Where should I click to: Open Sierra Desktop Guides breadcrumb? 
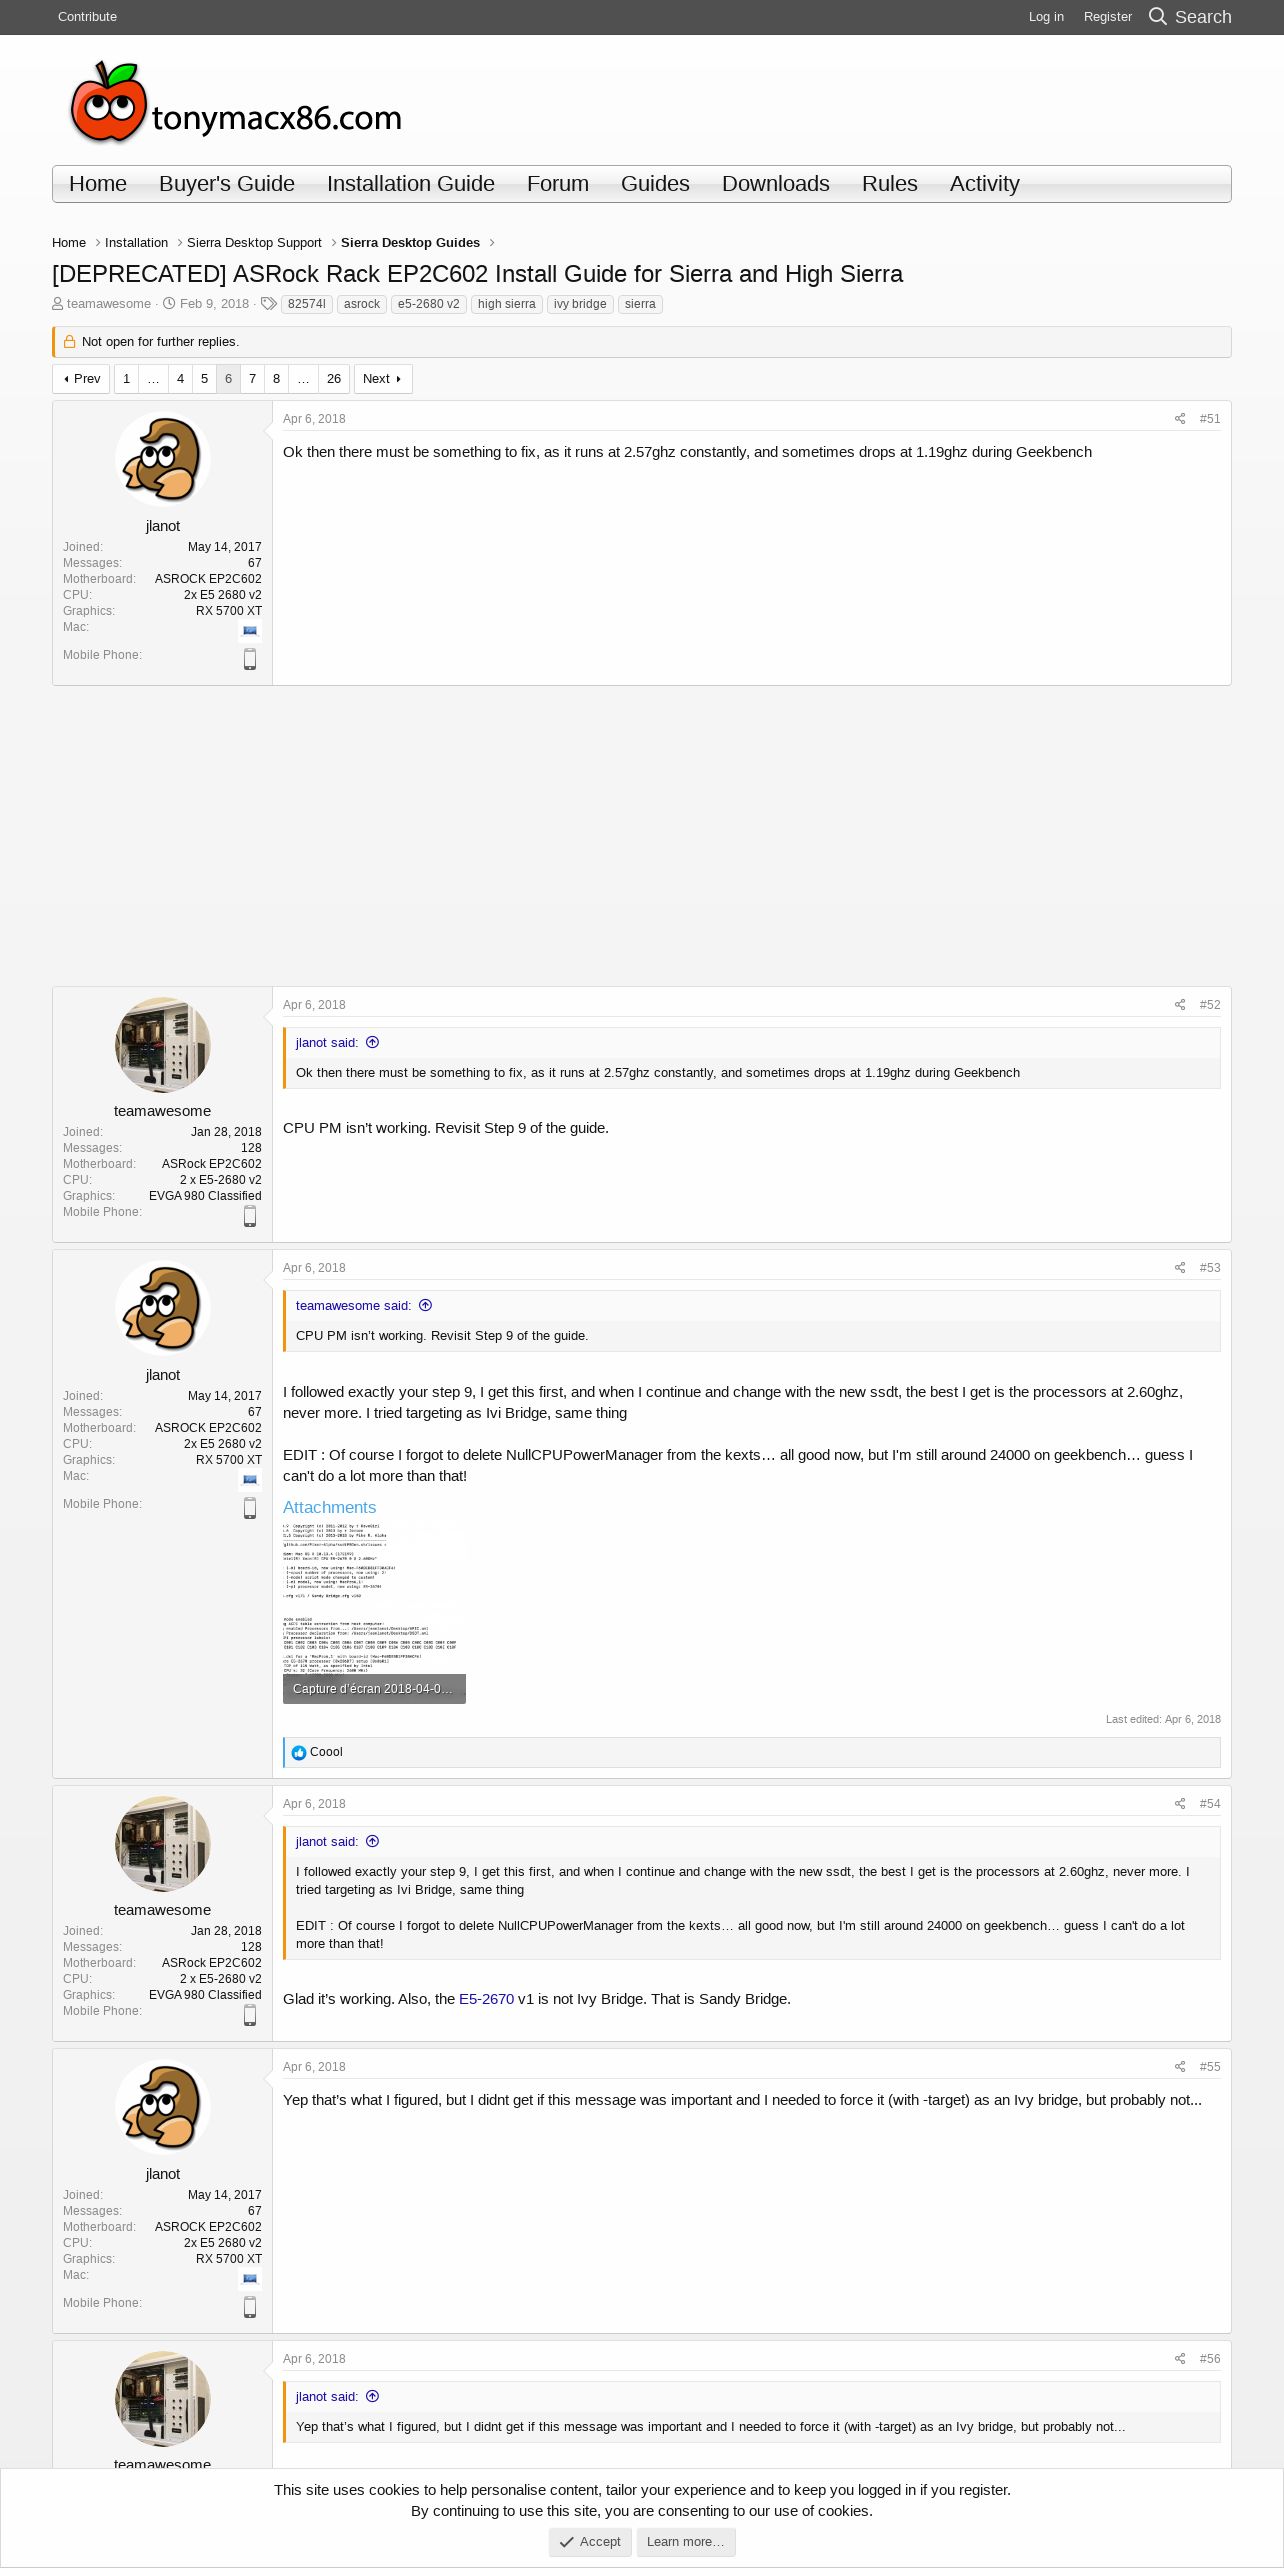point(410,243)
